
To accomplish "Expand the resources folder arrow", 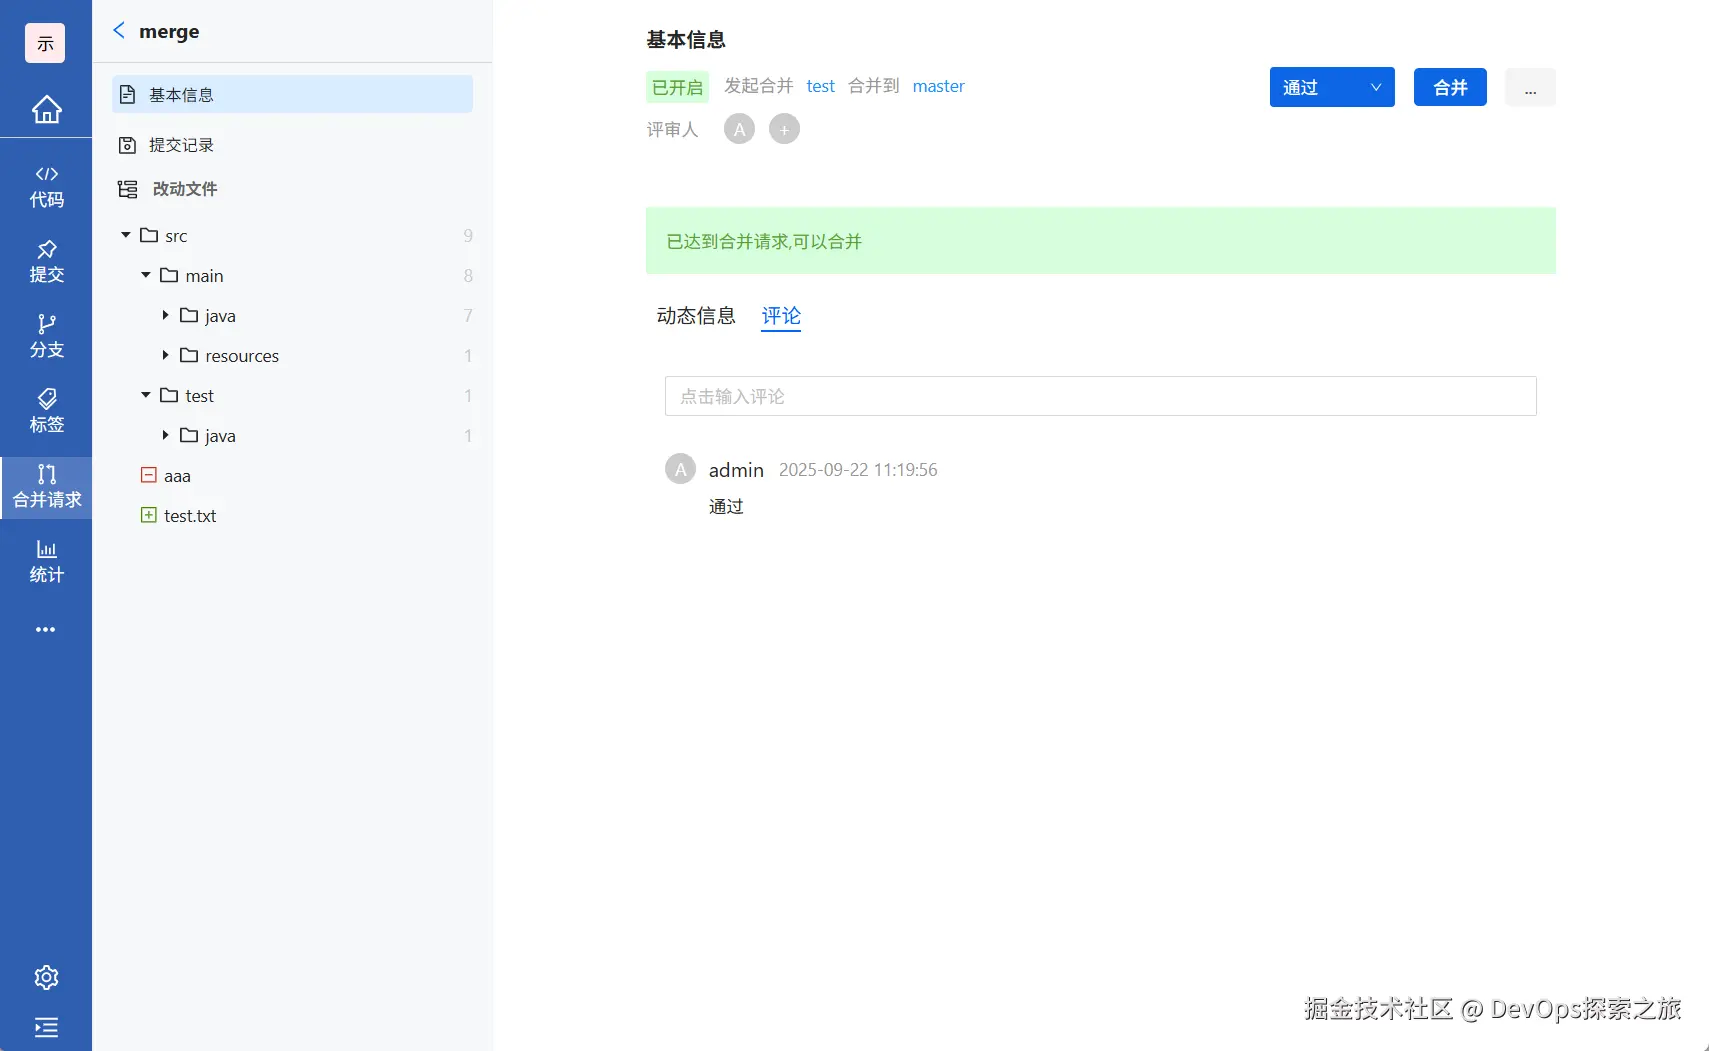I will (x=166, y=355).
